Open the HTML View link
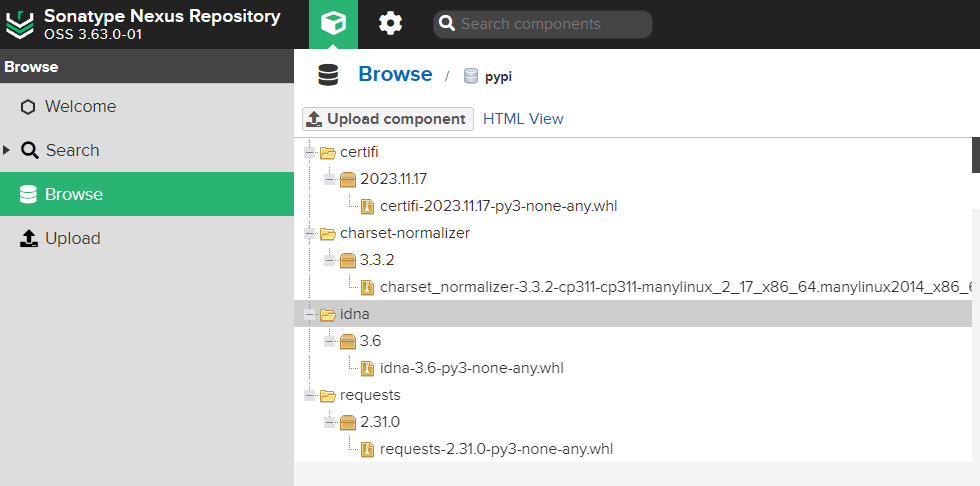Viewport: 980px width, 486px height. (x=523, y=119)
